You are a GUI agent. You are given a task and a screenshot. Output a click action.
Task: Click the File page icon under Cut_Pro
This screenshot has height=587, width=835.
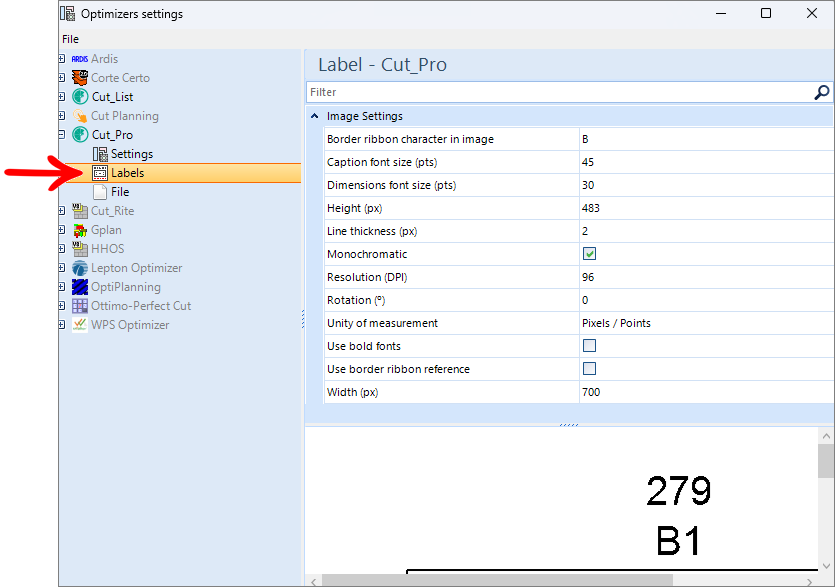[100, 192]
